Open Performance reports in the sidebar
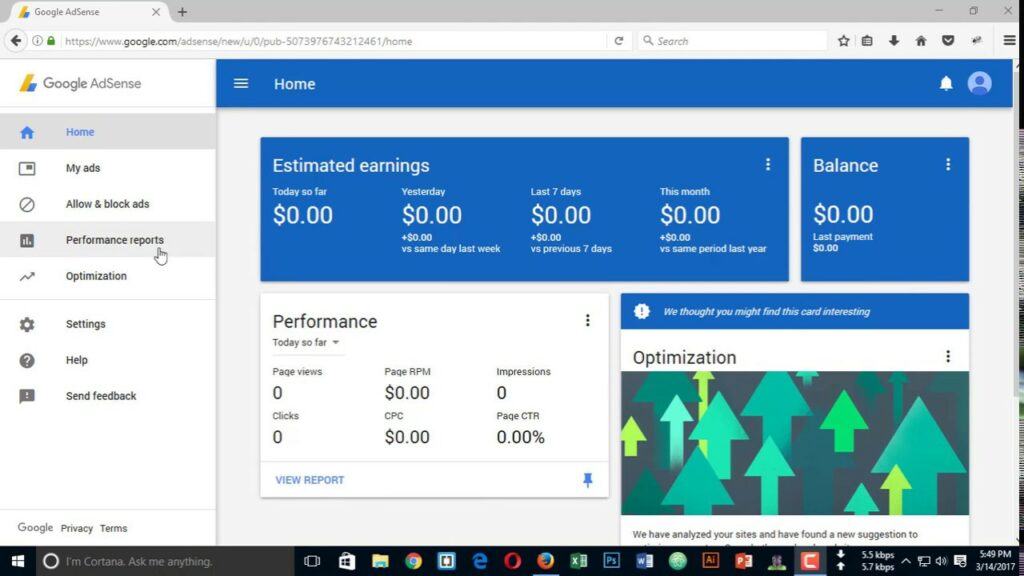The height and width of the screenshot is (576, 1024). pyautogui.click(x=108, y=240)
